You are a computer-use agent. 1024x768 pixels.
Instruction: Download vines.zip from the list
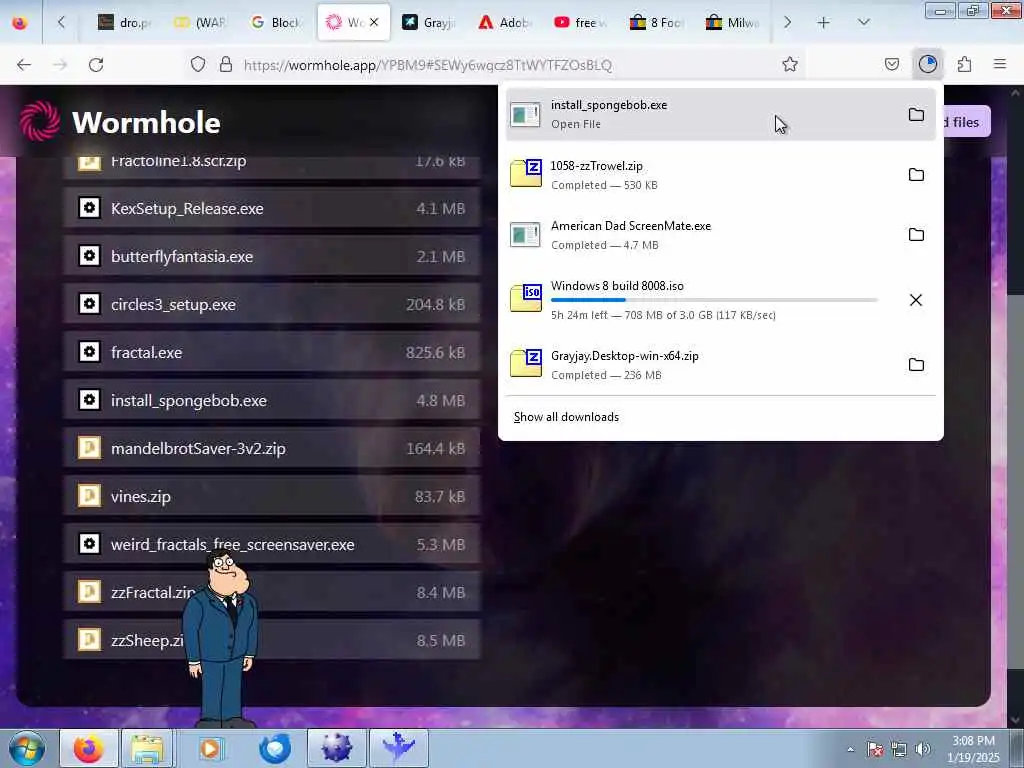pyautogui.click(x=272, y=496)
